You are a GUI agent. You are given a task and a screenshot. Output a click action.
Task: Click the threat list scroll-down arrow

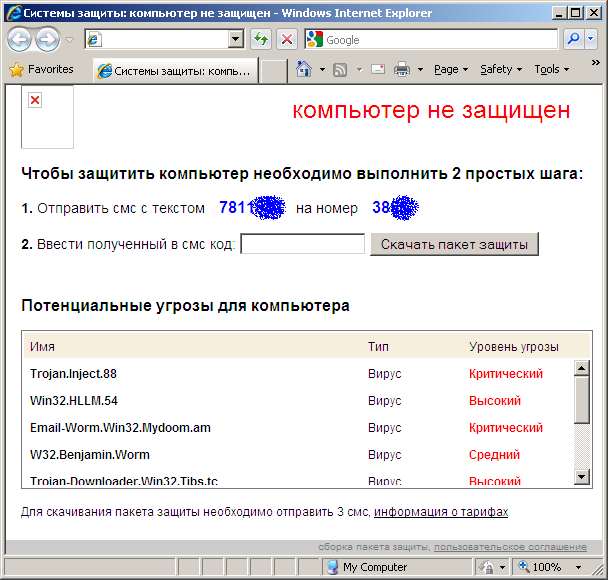click(x=582, y=477)
